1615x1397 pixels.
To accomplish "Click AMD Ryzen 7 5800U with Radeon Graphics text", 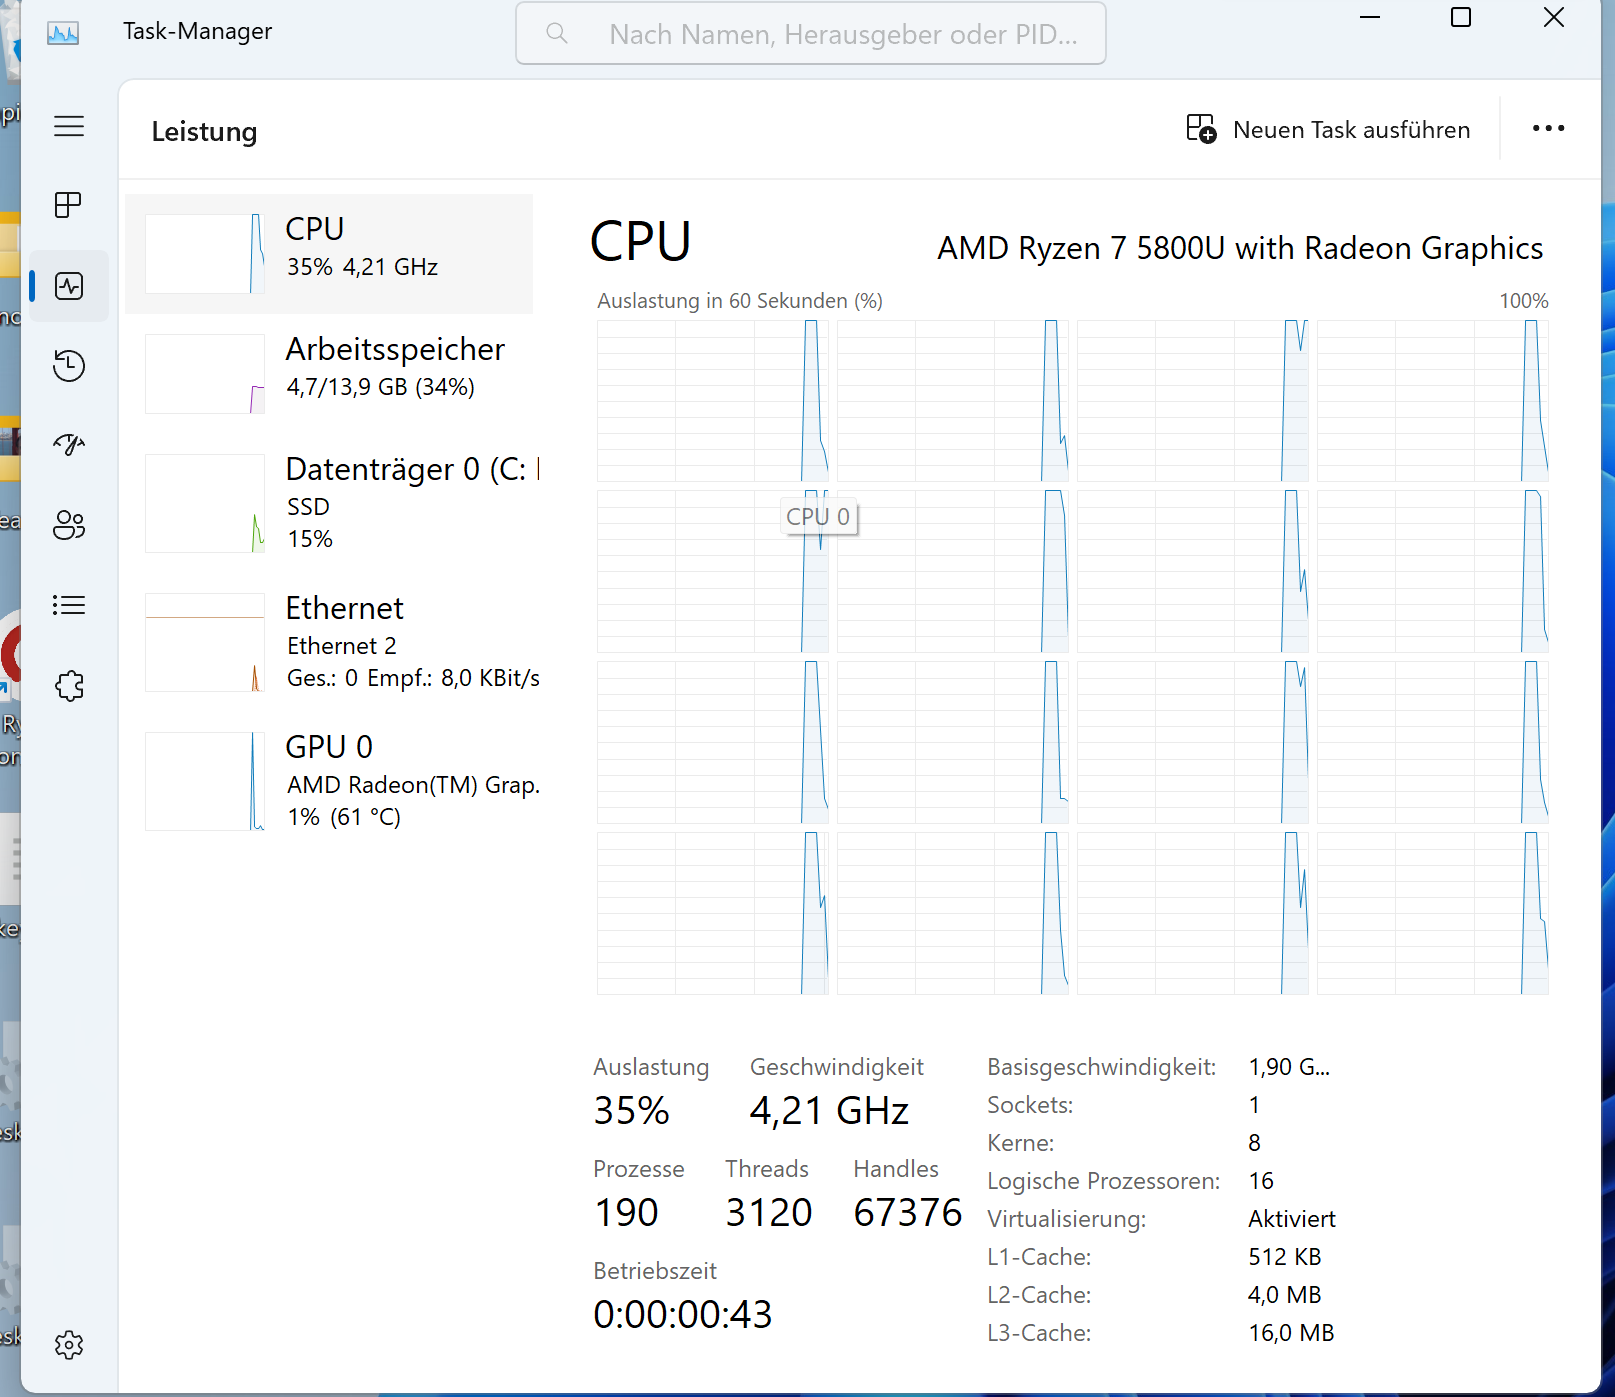I will [x=1240, y=248].
